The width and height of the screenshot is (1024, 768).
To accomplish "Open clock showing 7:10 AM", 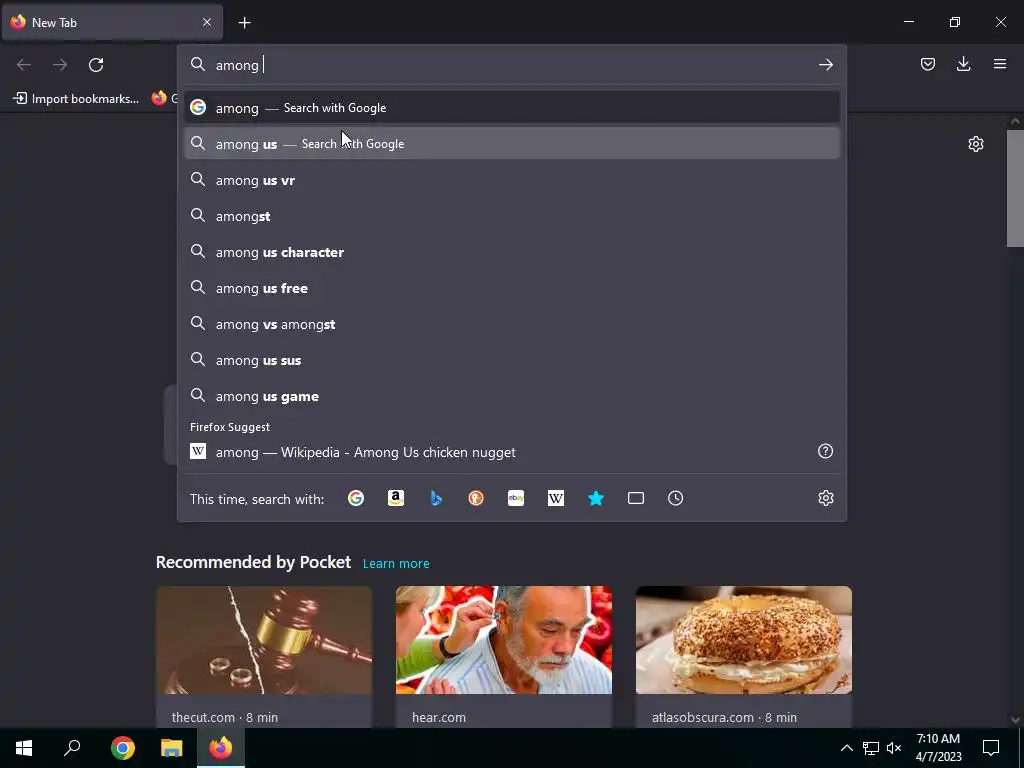I will coord(938,748).
